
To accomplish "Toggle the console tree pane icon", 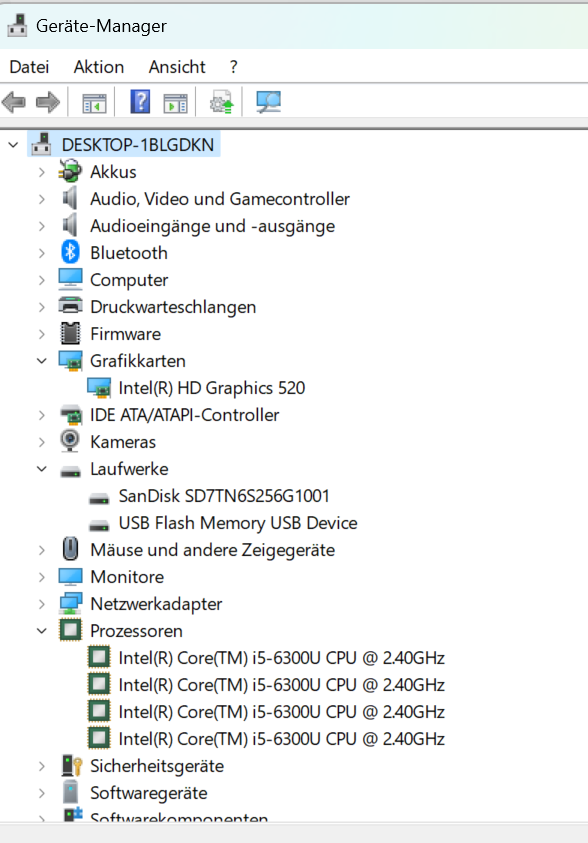I will tap(94, 102).
